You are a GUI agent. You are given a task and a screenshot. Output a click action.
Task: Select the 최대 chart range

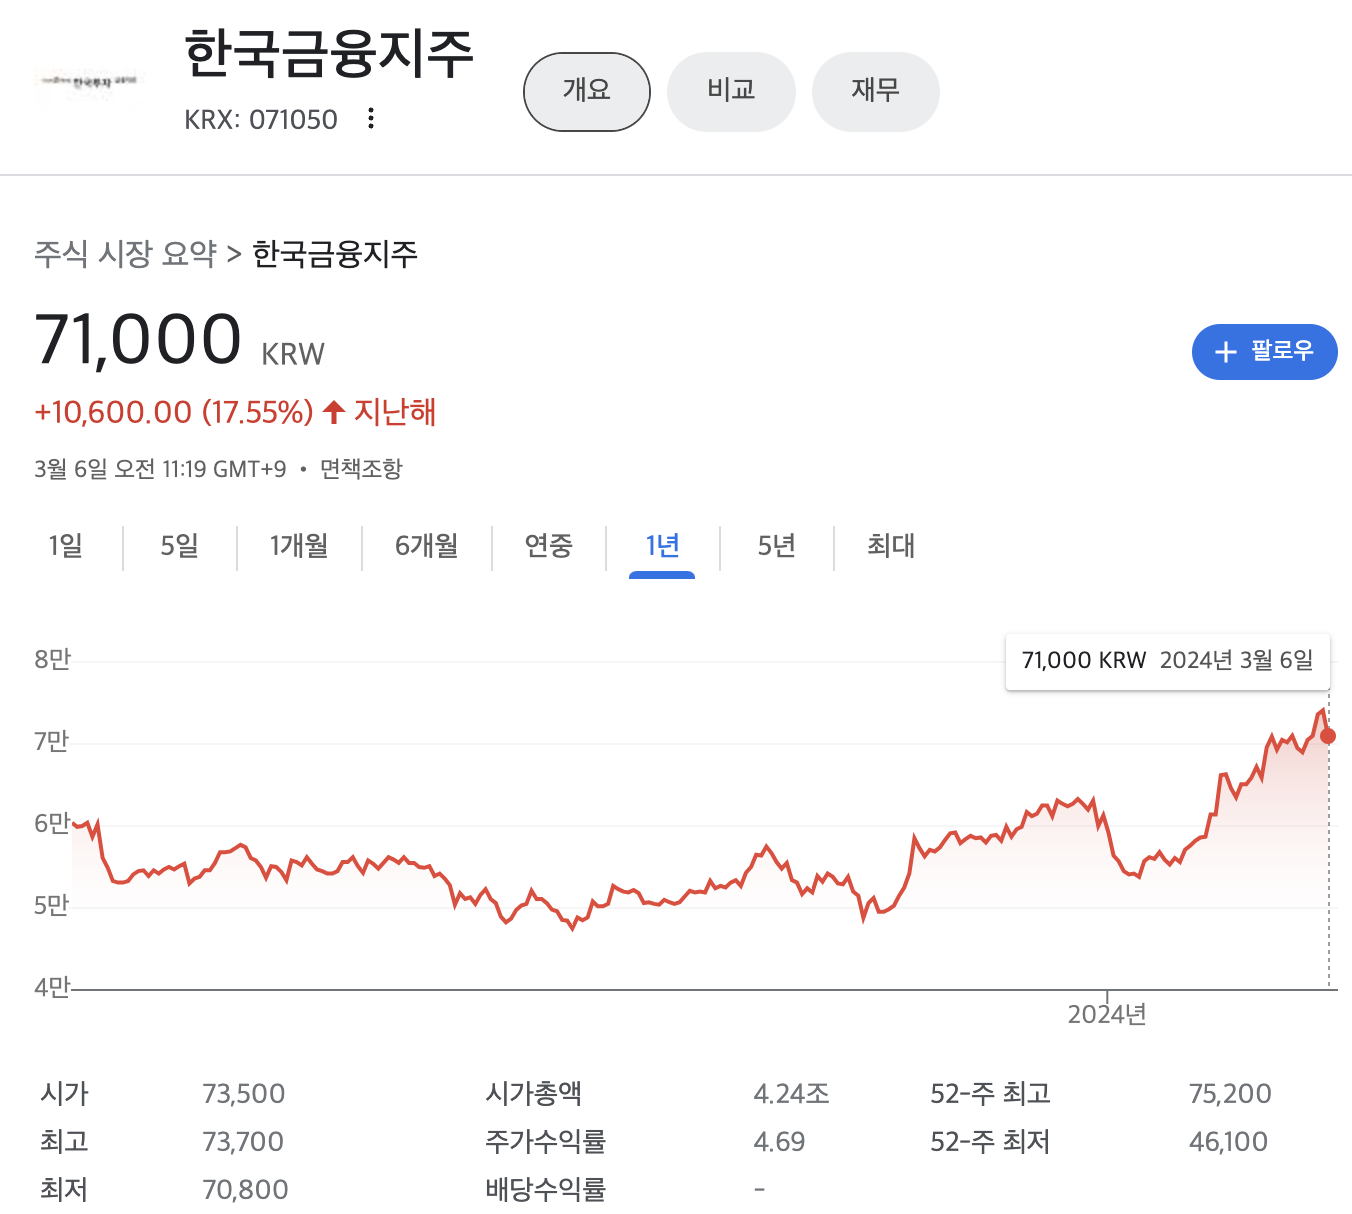click(x=891, y=546)
